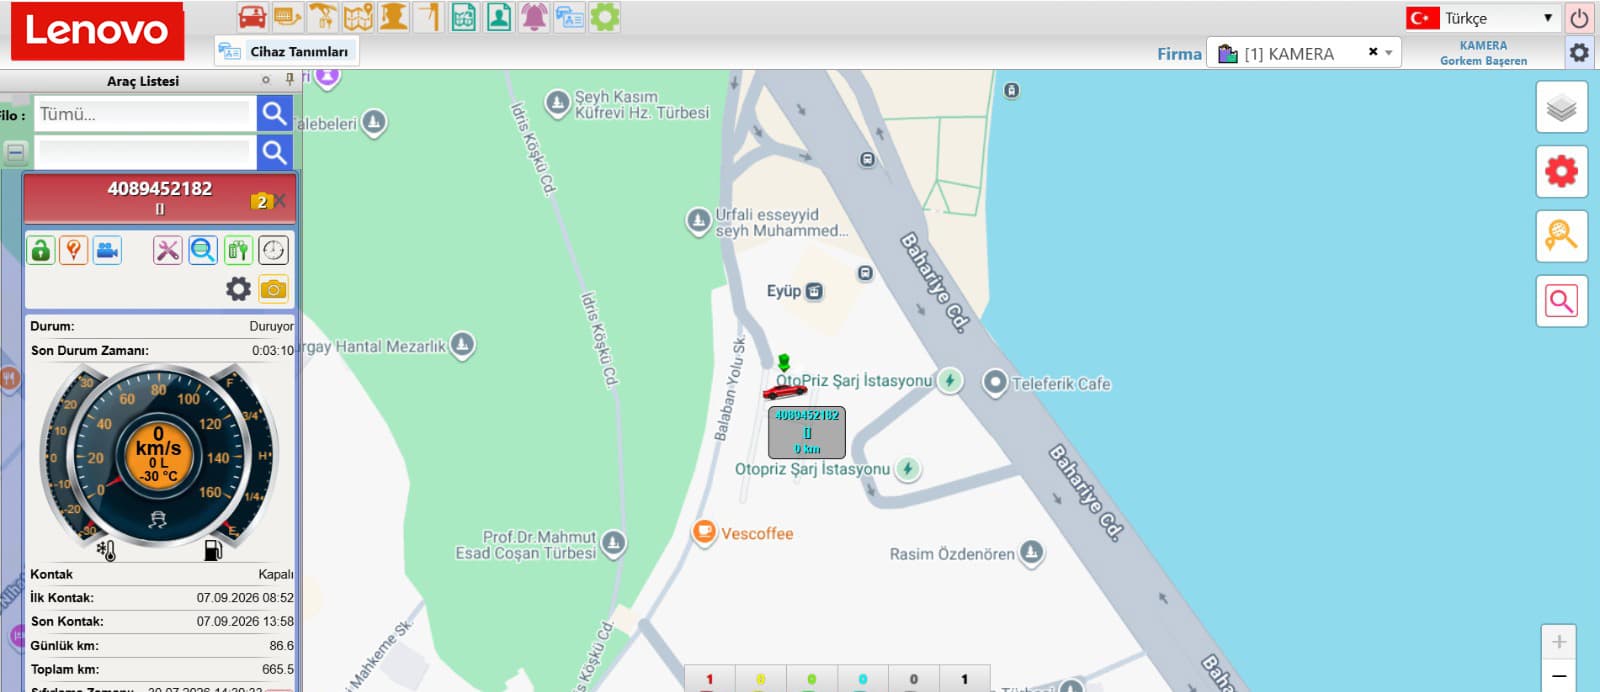Open the dark gear settings under power button
This screenshot has width=1600, height=692.
click(x=1579, y=52)
